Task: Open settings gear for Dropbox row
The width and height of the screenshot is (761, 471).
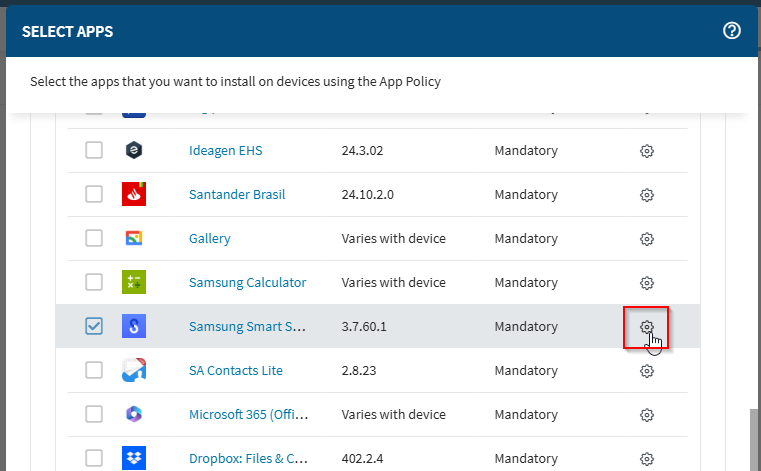Action: tap(646, 459)
